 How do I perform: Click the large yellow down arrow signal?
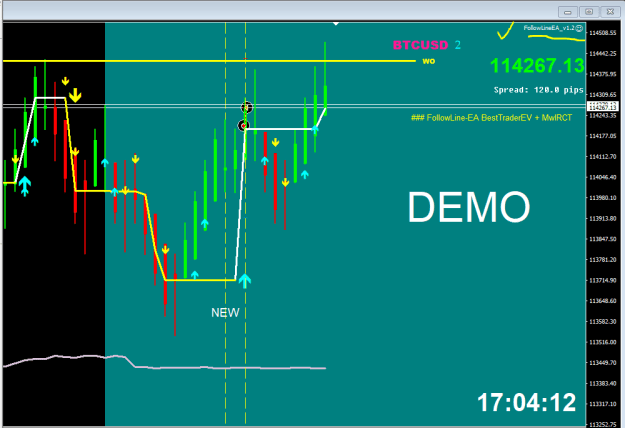pos(75,96)
